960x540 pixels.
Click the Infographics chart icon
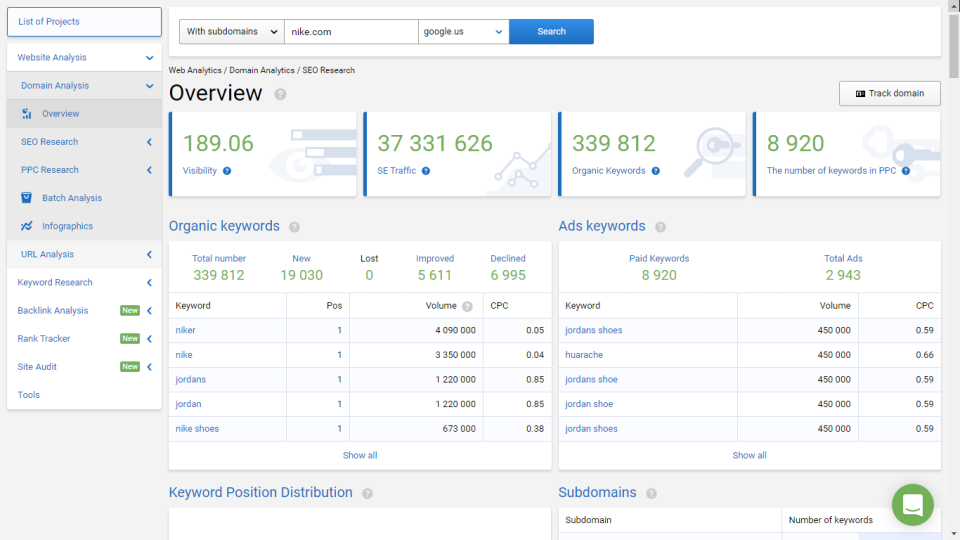28,226
